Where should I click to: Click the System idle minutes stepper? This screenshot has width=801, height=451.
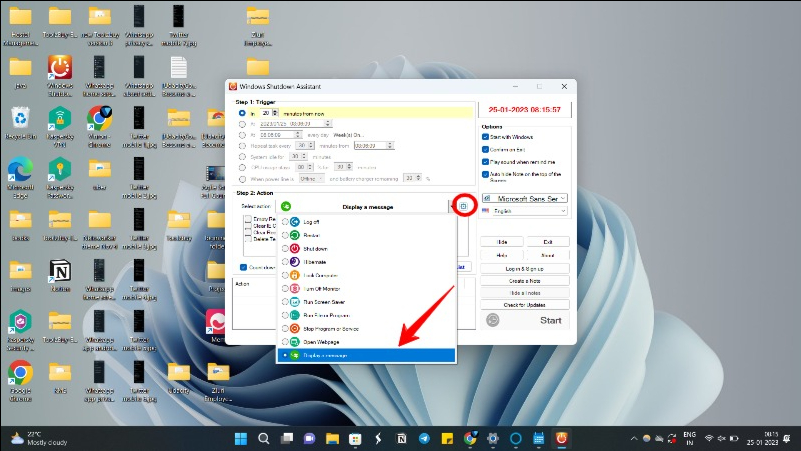coord(304,156)
